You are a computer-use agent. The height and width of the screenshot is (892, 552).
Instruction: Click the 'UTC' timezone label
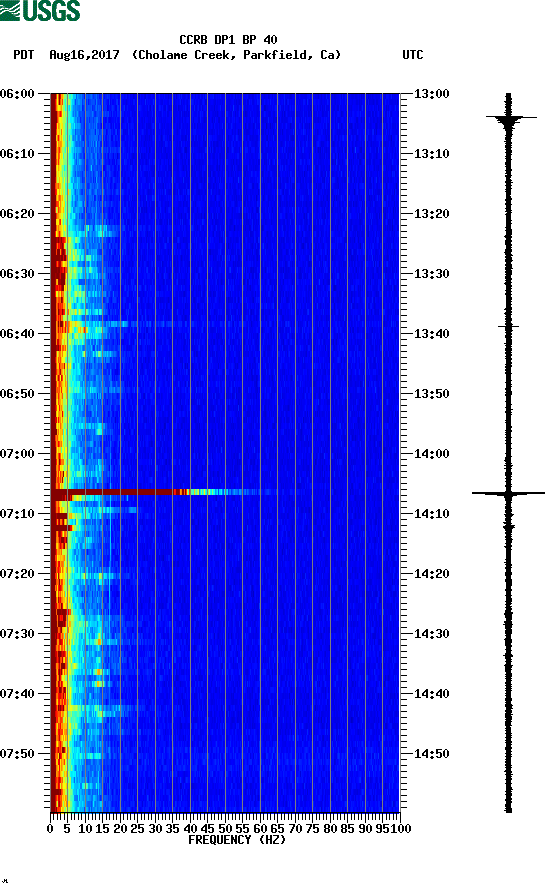tap(413, 55)
